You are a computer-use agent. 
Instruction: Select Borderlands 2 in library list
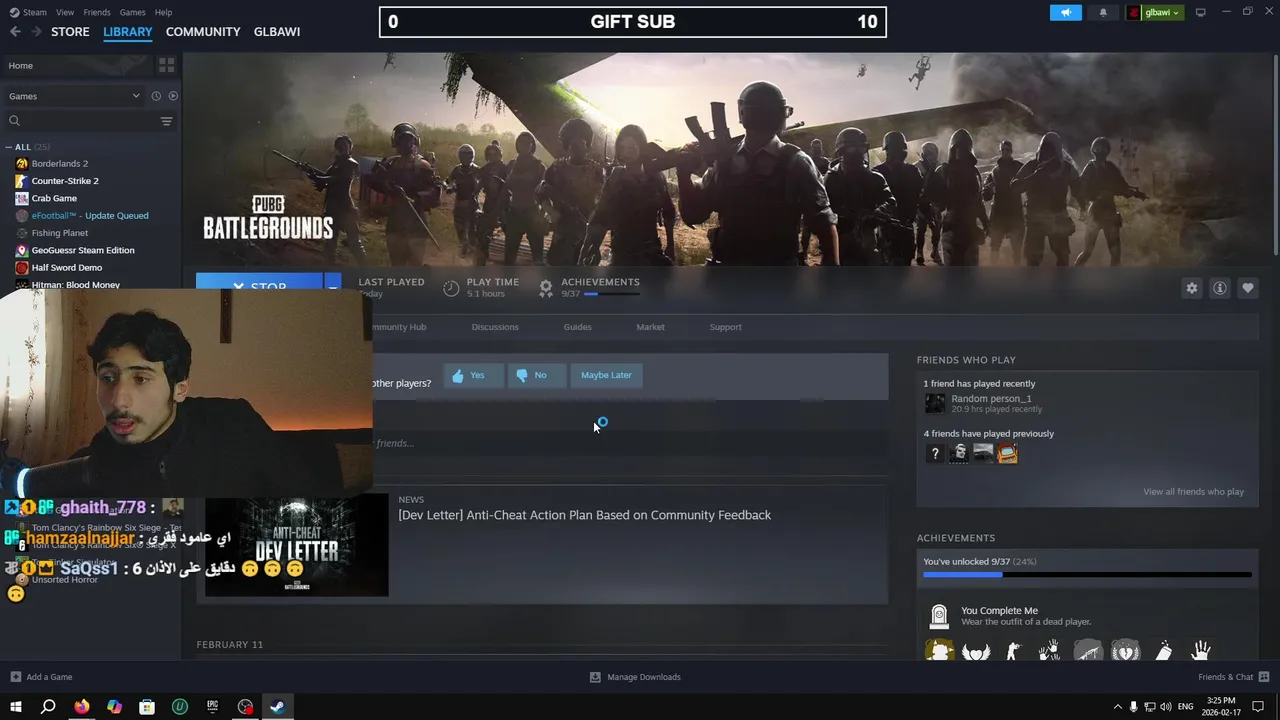tap(59, 163)
